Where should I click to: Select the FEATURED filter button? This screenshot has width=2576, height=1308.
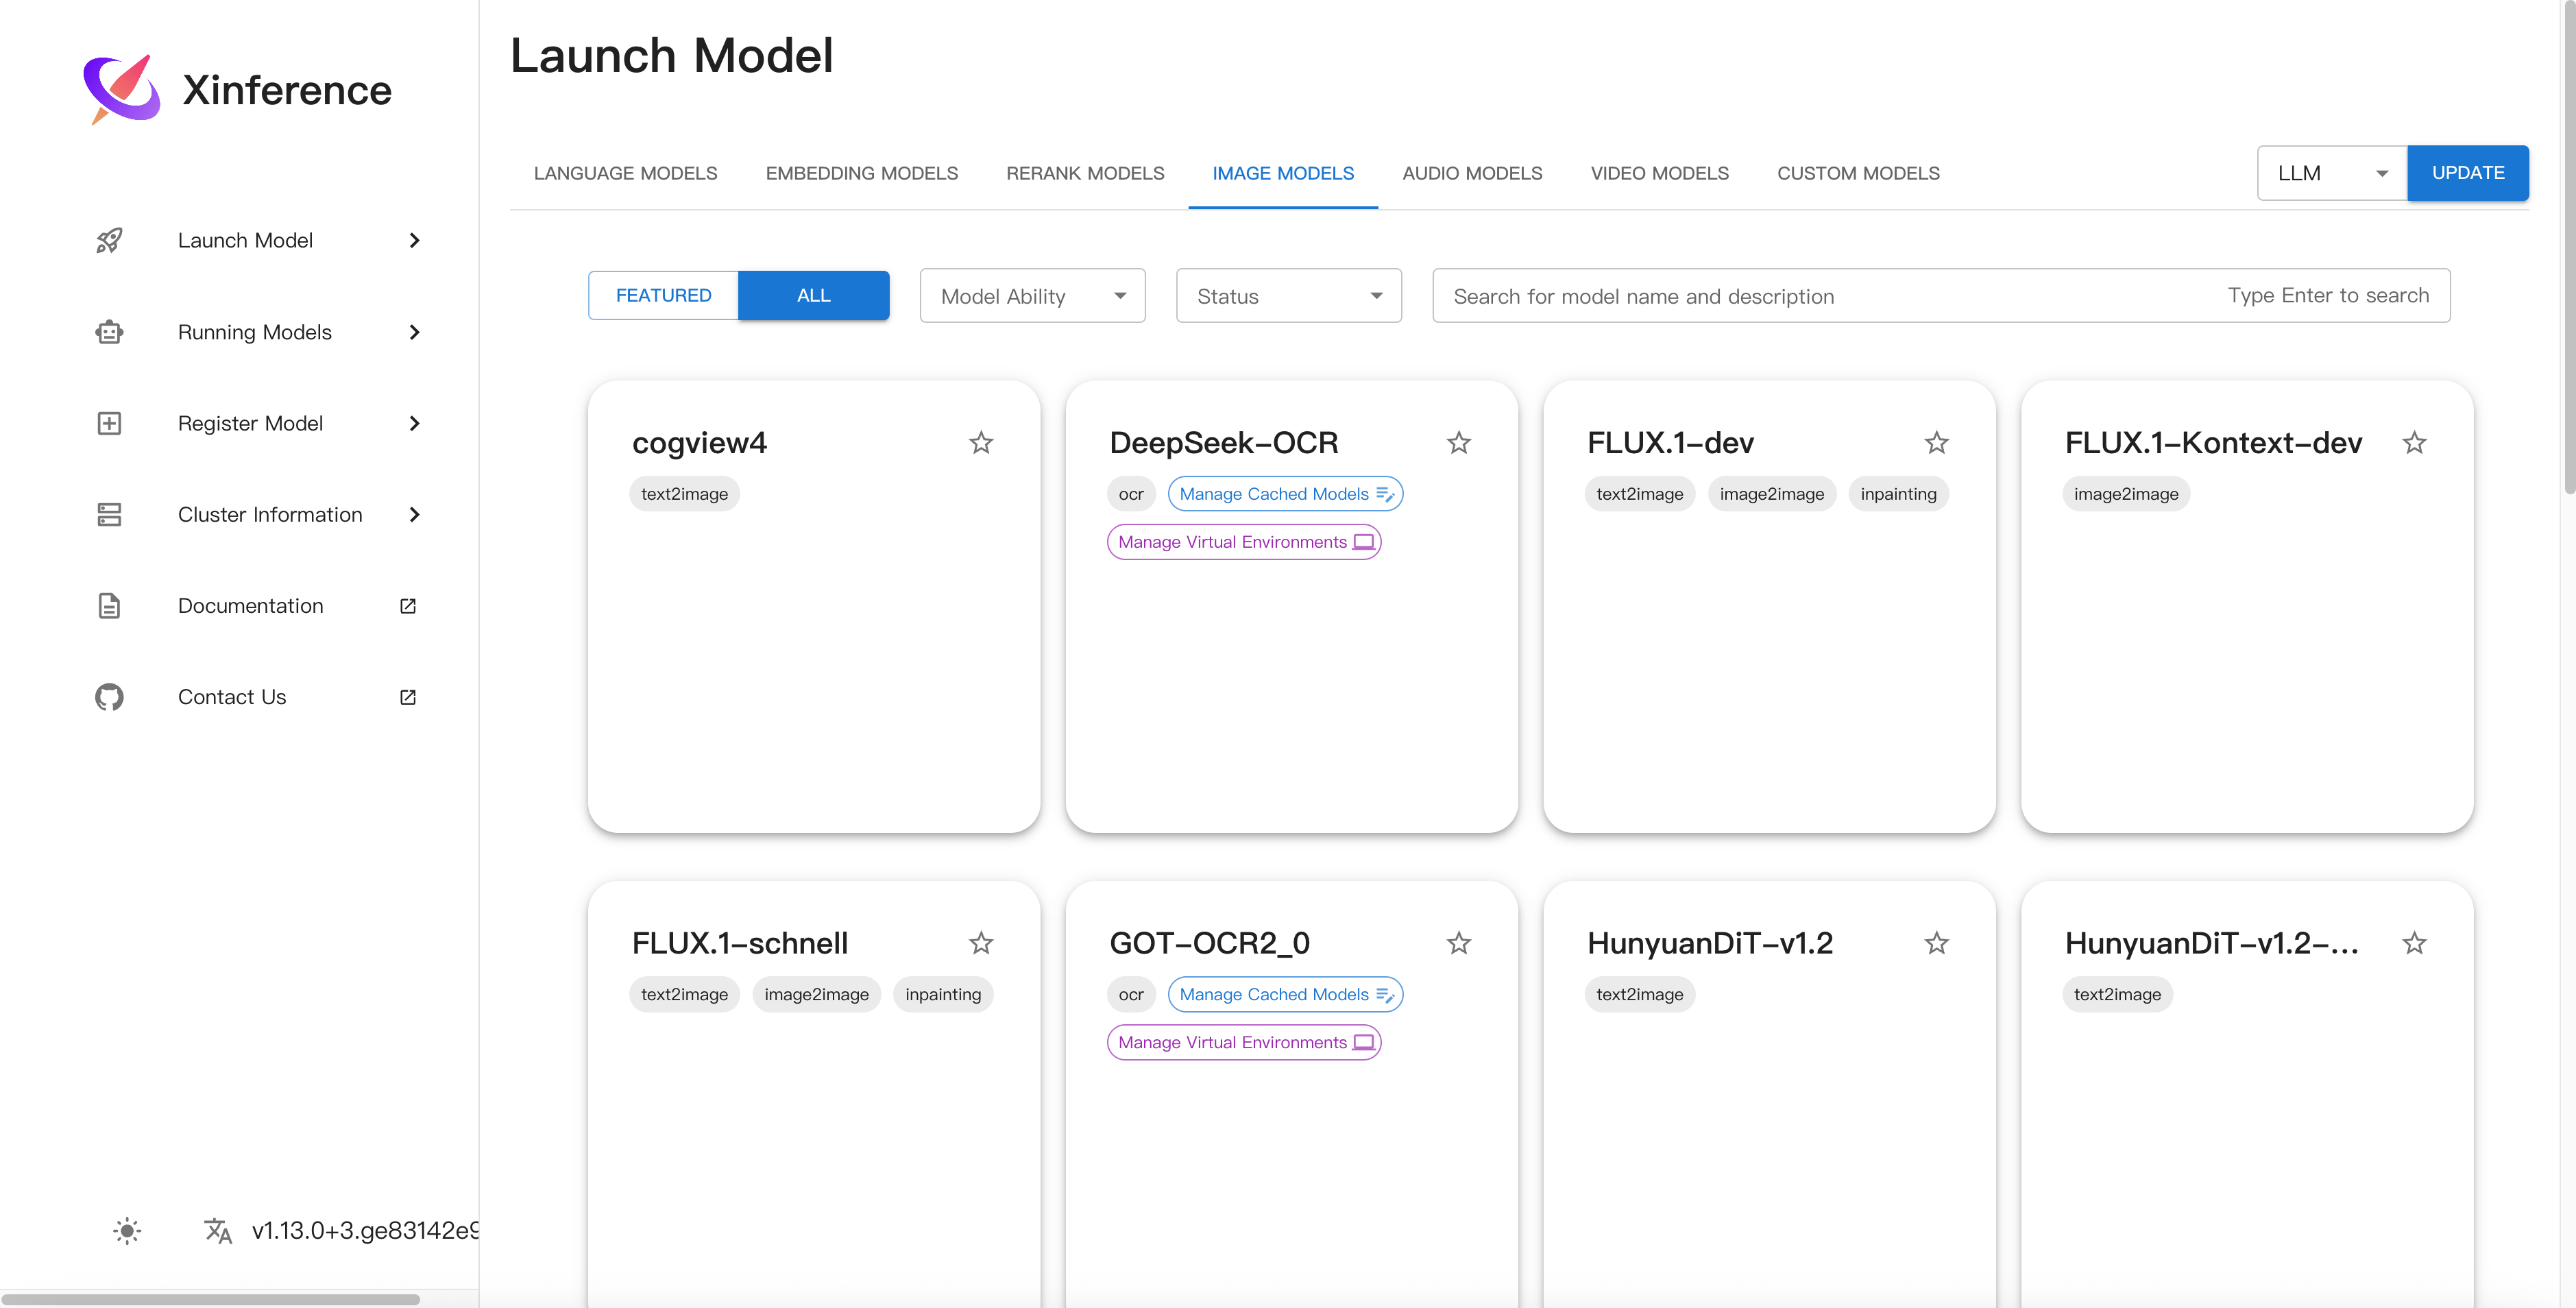[x=664, y=295]
